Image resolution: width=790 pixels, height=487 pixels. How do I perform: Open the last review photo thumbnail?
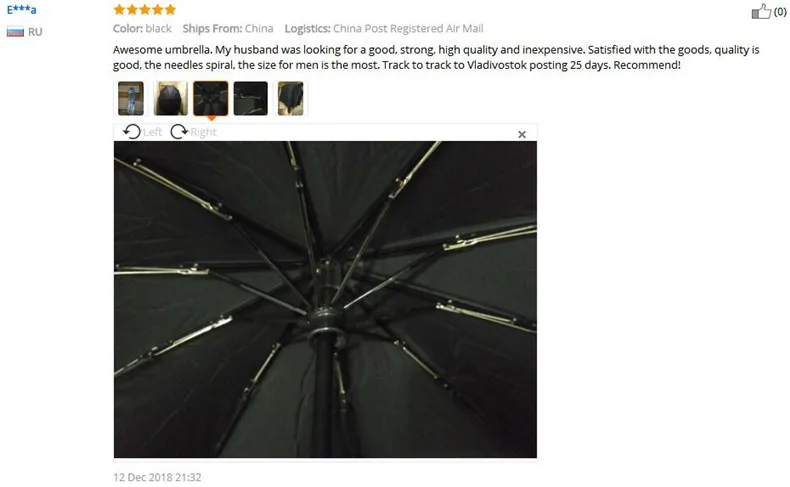pyautogui.click(x=291, y=98)
